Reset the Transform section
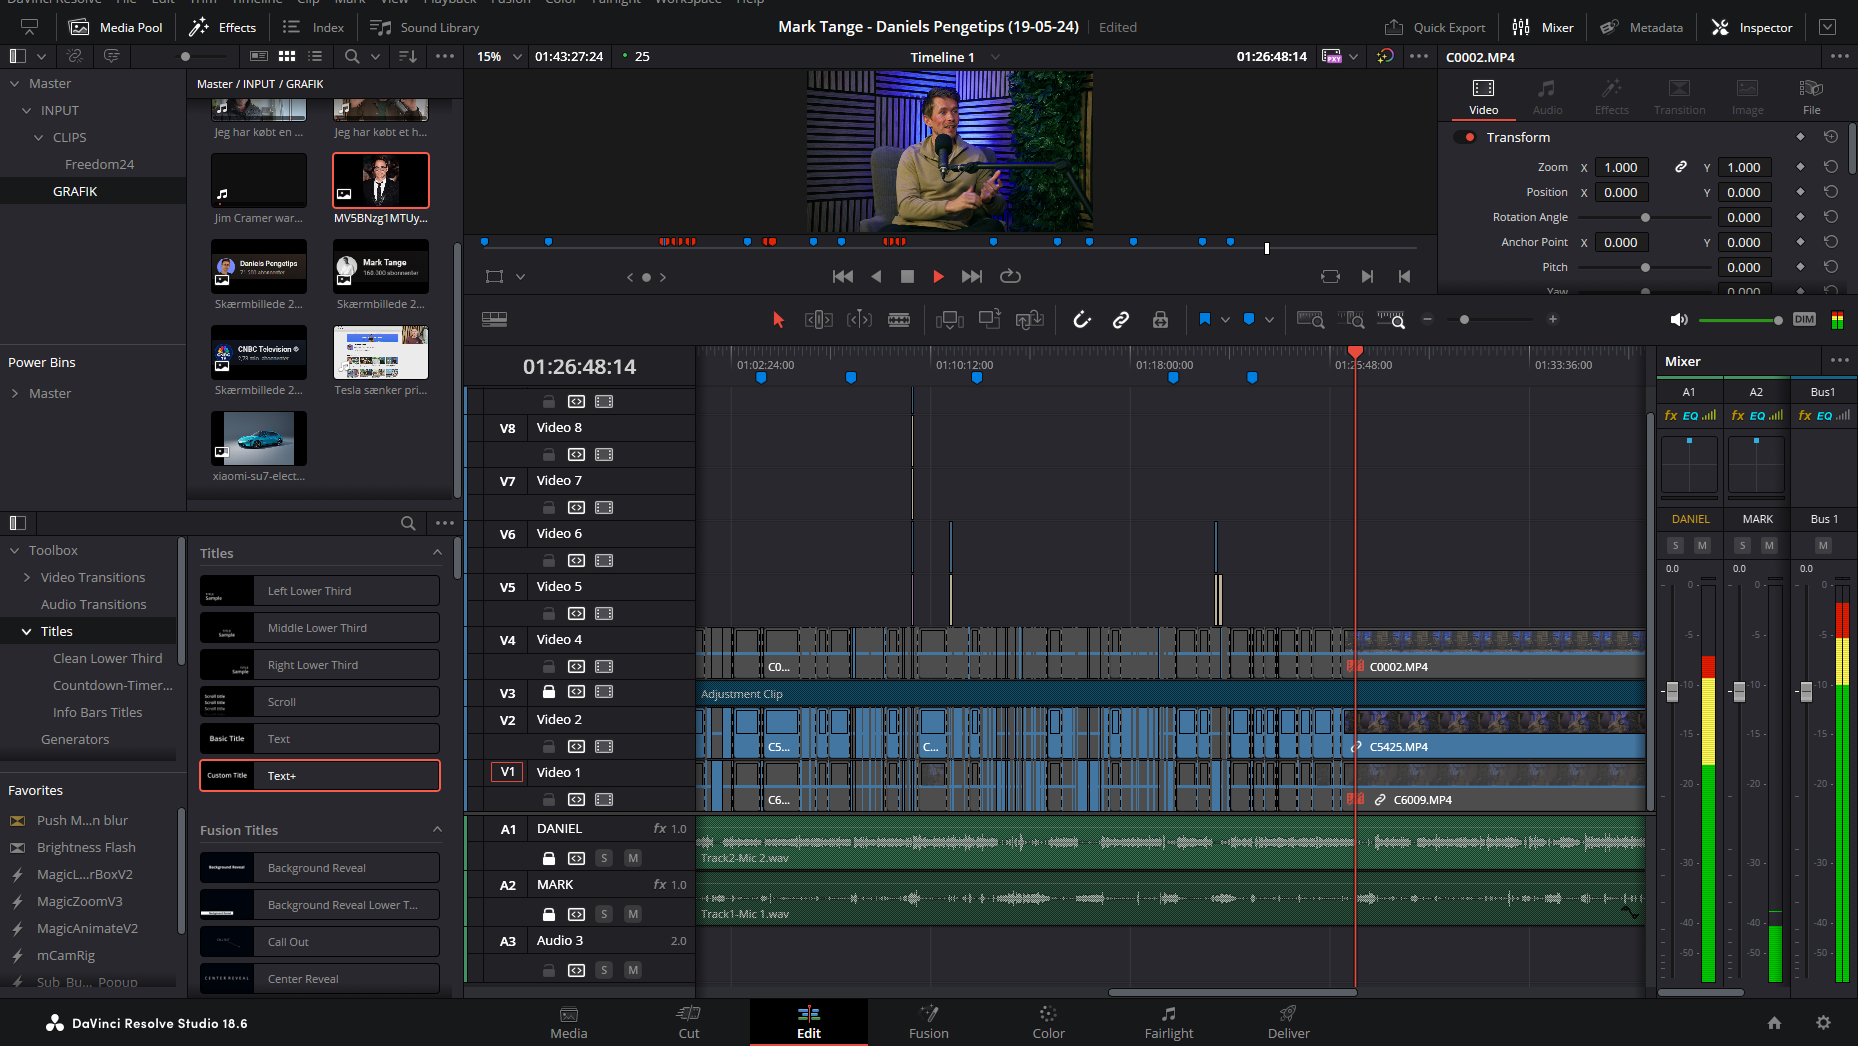This screenshot has width=1858, height=1046. pyautogui.click(x=1831, y=137)
